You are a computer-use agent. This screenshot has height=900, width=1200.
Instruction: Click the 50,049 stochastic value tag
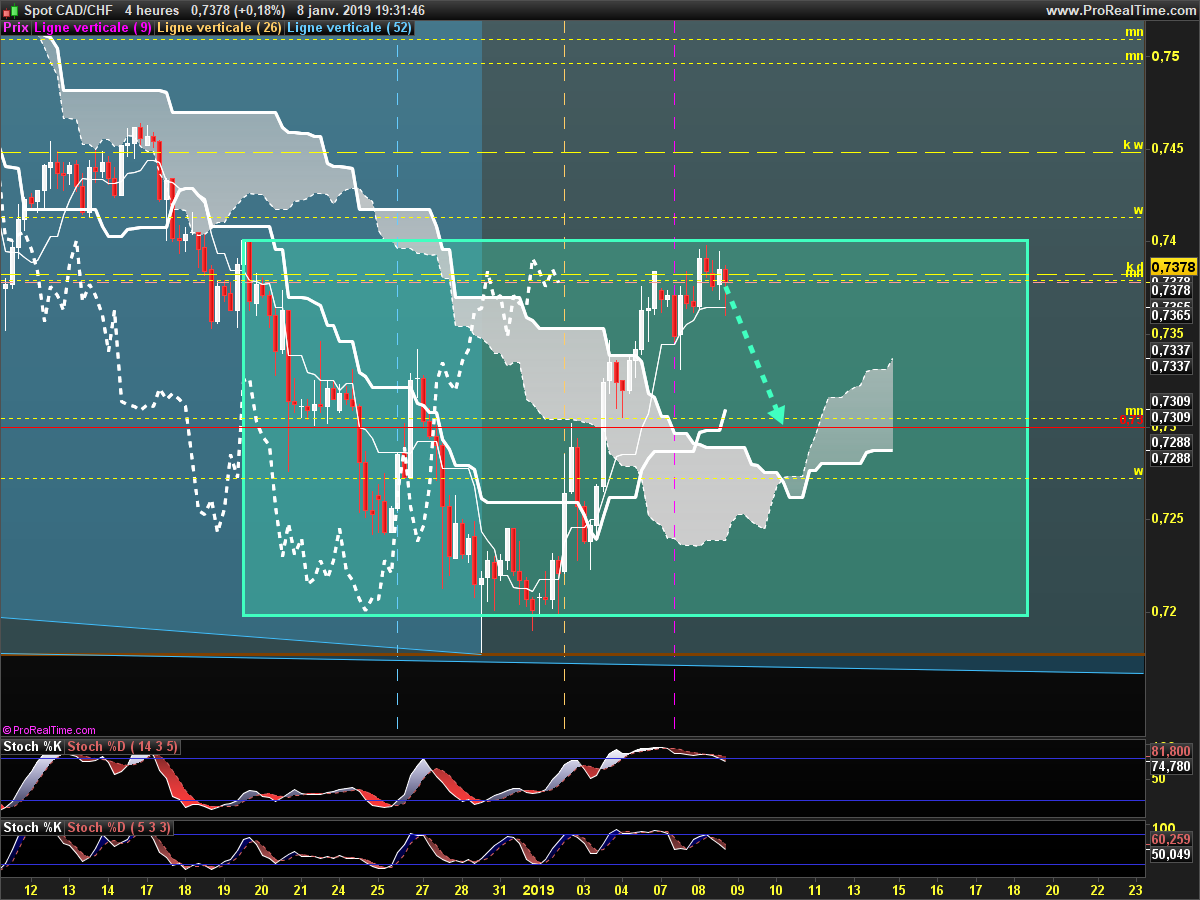[x=1171, y=854]
